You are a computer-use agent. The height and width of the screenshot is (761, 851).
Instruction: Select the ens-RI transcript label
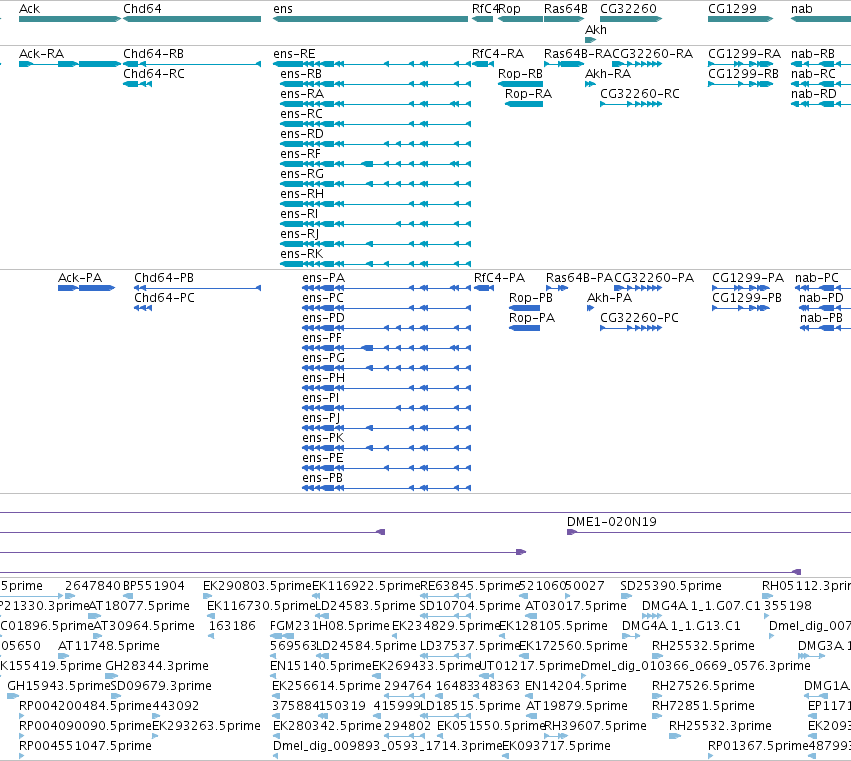(299, 214)
